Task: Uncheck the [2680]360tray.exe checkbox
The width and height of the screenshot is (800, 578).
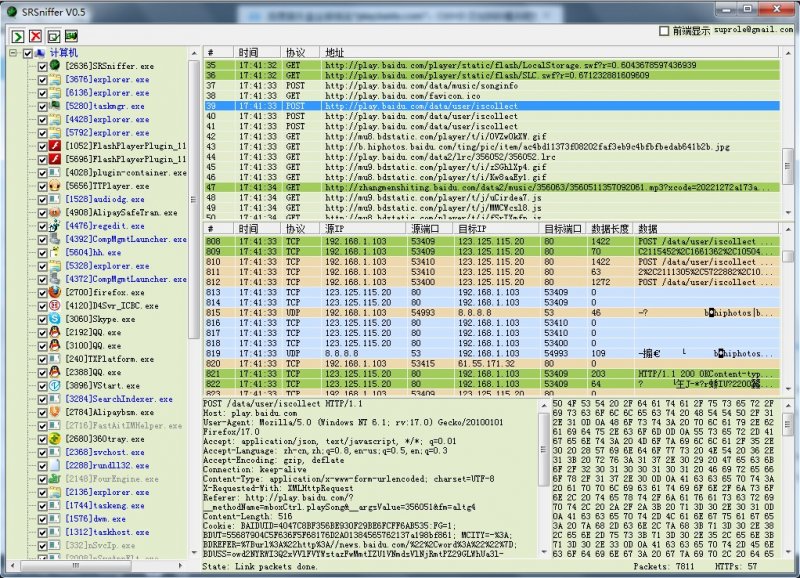Action: point(43,439)
